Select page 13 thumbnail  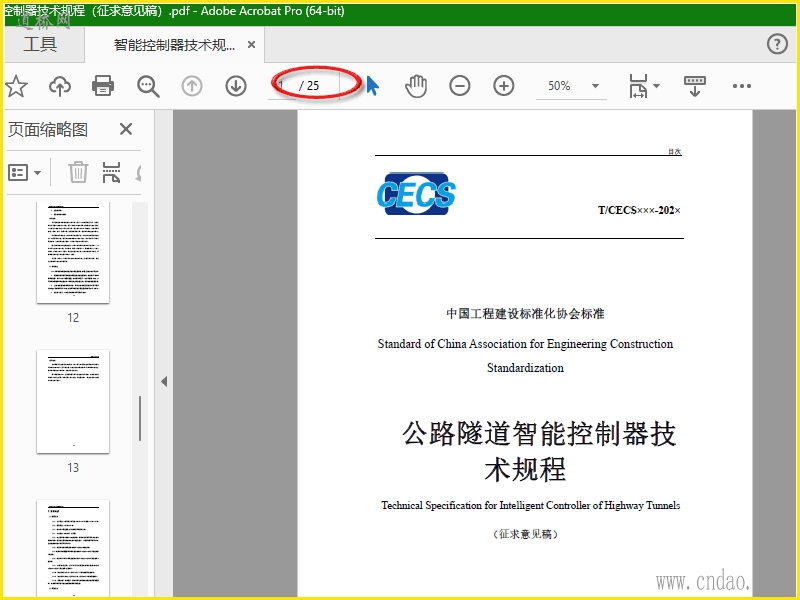(x=73, y=402)
